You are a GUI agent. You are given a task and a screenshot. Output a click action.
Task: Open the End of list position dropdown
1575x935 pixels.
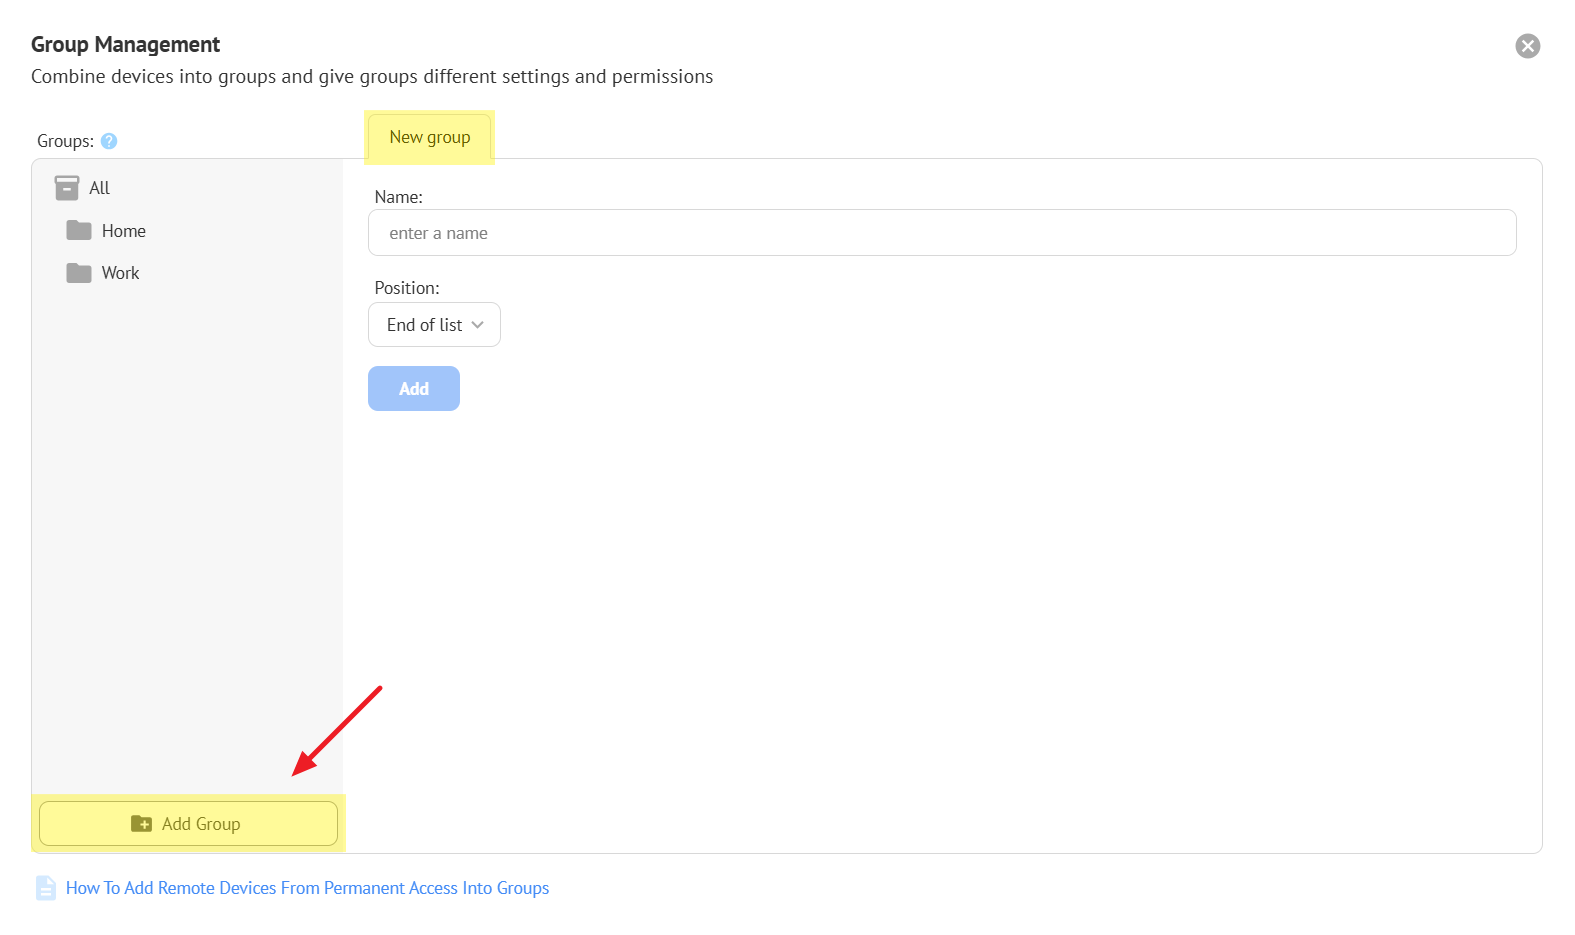425,325
